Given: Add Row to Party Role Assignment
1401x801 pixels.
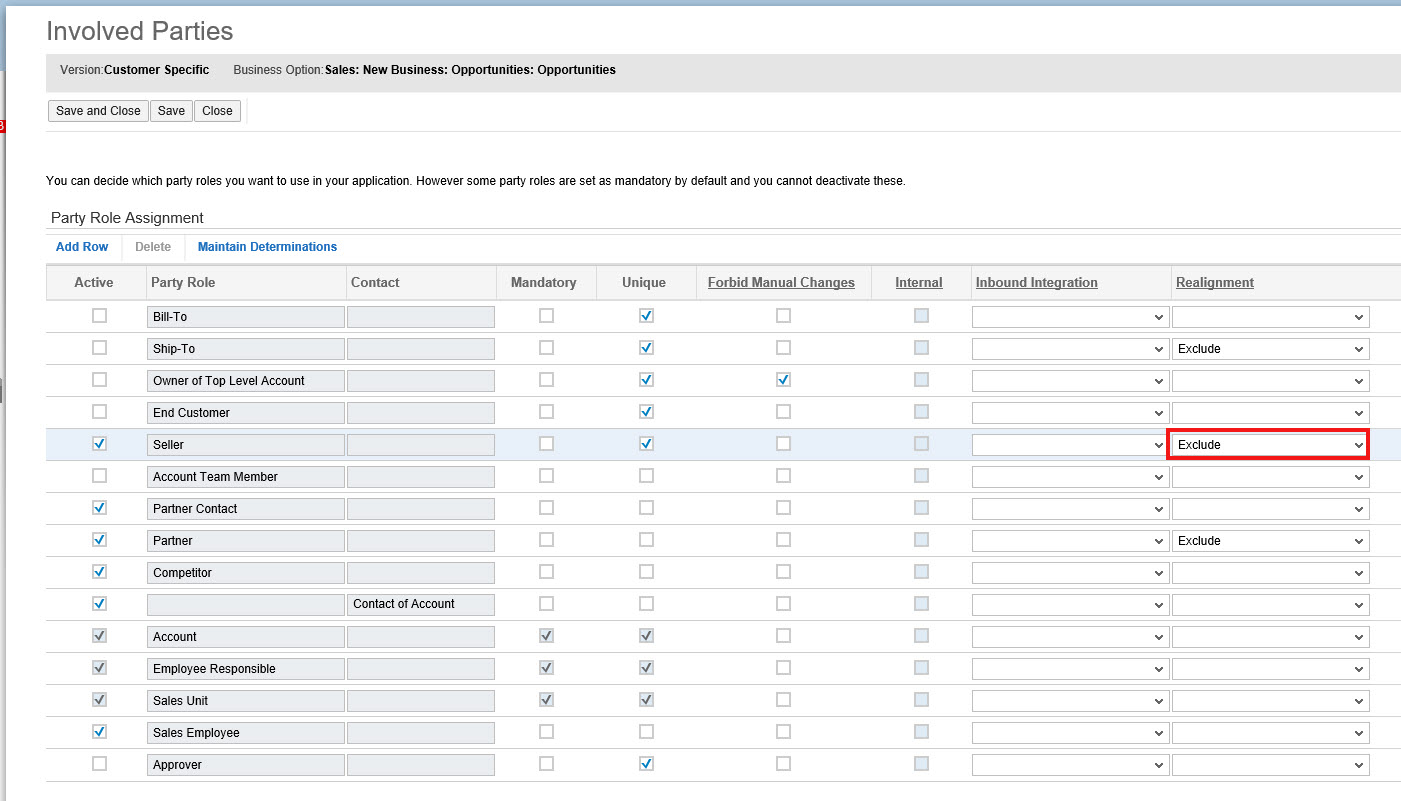Looking at the screenshot, I should pyautogui.click(x=82, y=247).
